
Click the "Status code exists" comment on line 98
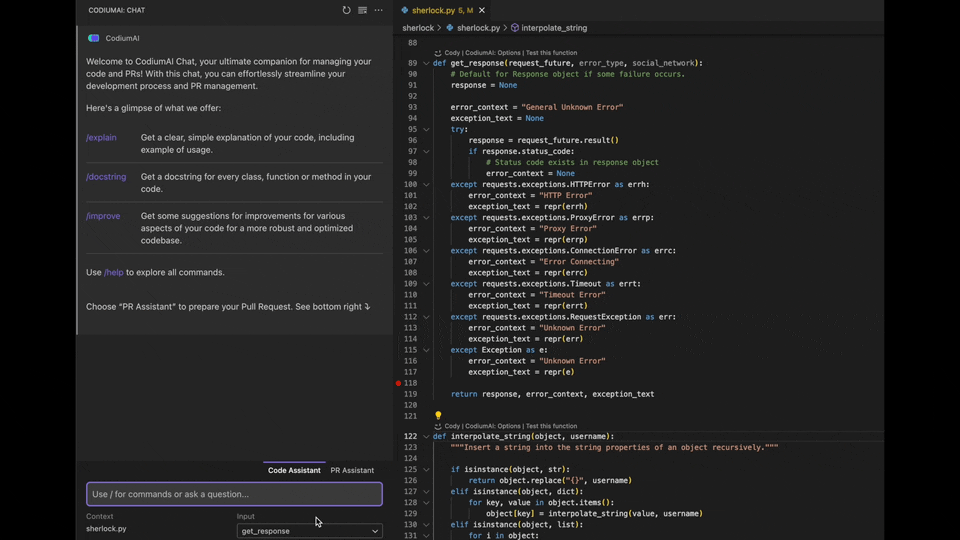(572, 162)
